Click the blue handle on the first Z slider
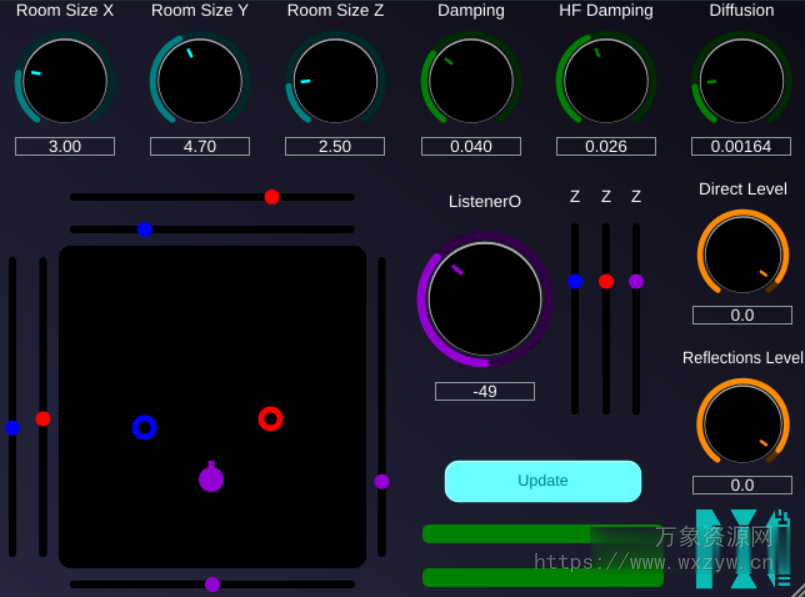This screenshot has width=805, height=597. coord(575,281)
